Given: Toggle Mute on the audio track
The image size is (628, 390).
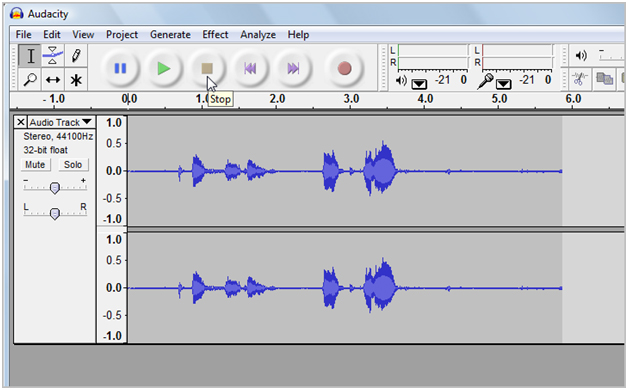Looking at the screenshot, I should (35, 165).
